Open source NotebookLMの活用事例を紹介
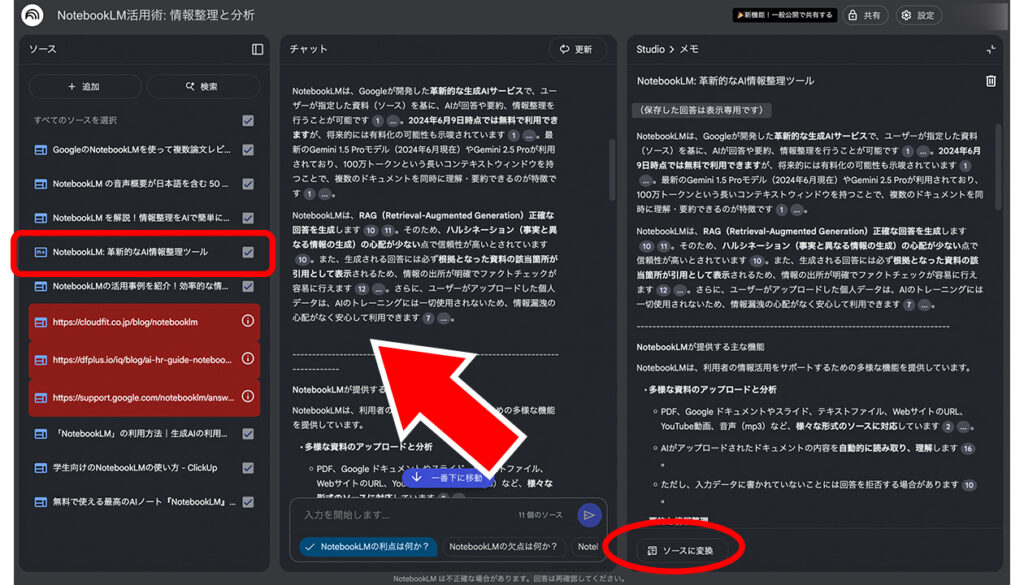This screenshot has height=585, width=1024. click(x=140, y=287)
